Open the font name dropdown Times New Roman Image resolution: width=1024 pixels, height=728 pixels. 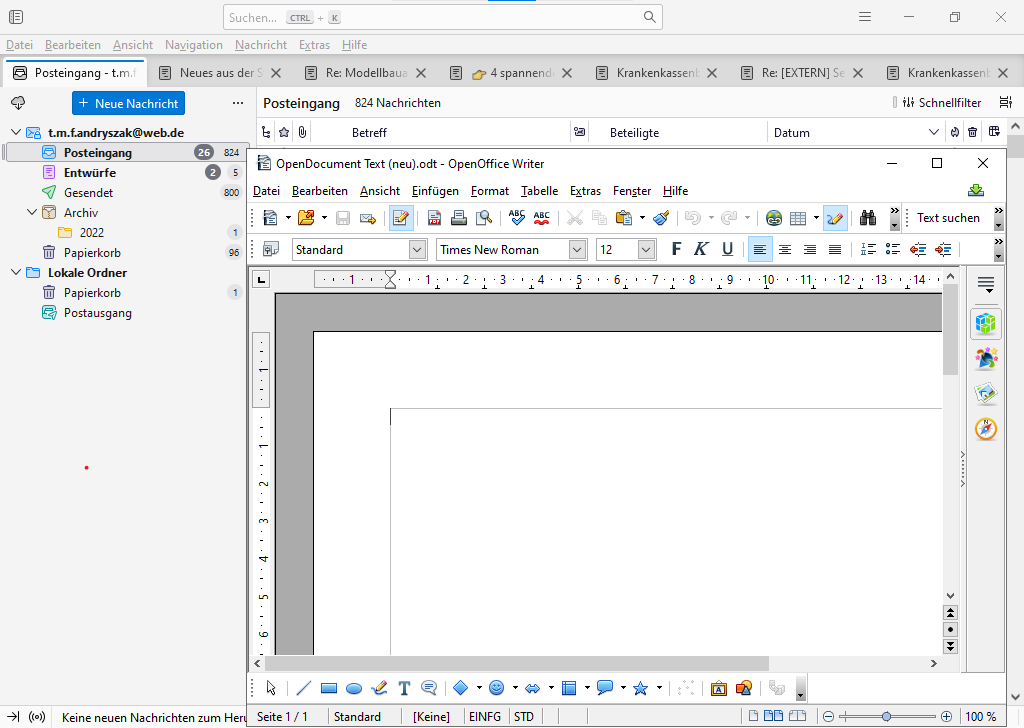click(577, 250)
